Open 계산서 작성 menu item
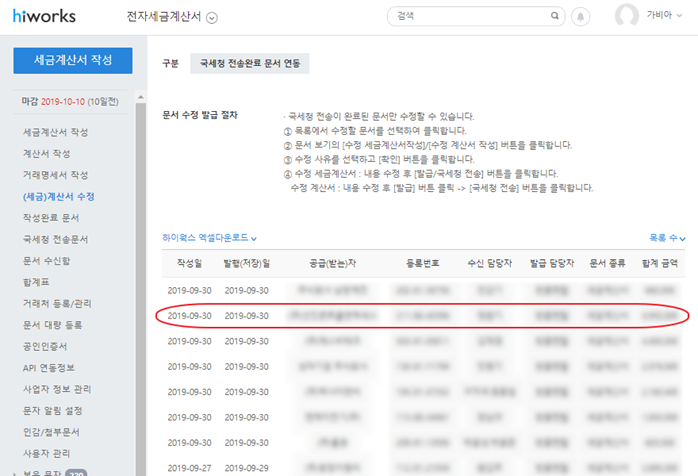Screen dimensions: 698x476 pyautogui.click(x=46, y=154)
